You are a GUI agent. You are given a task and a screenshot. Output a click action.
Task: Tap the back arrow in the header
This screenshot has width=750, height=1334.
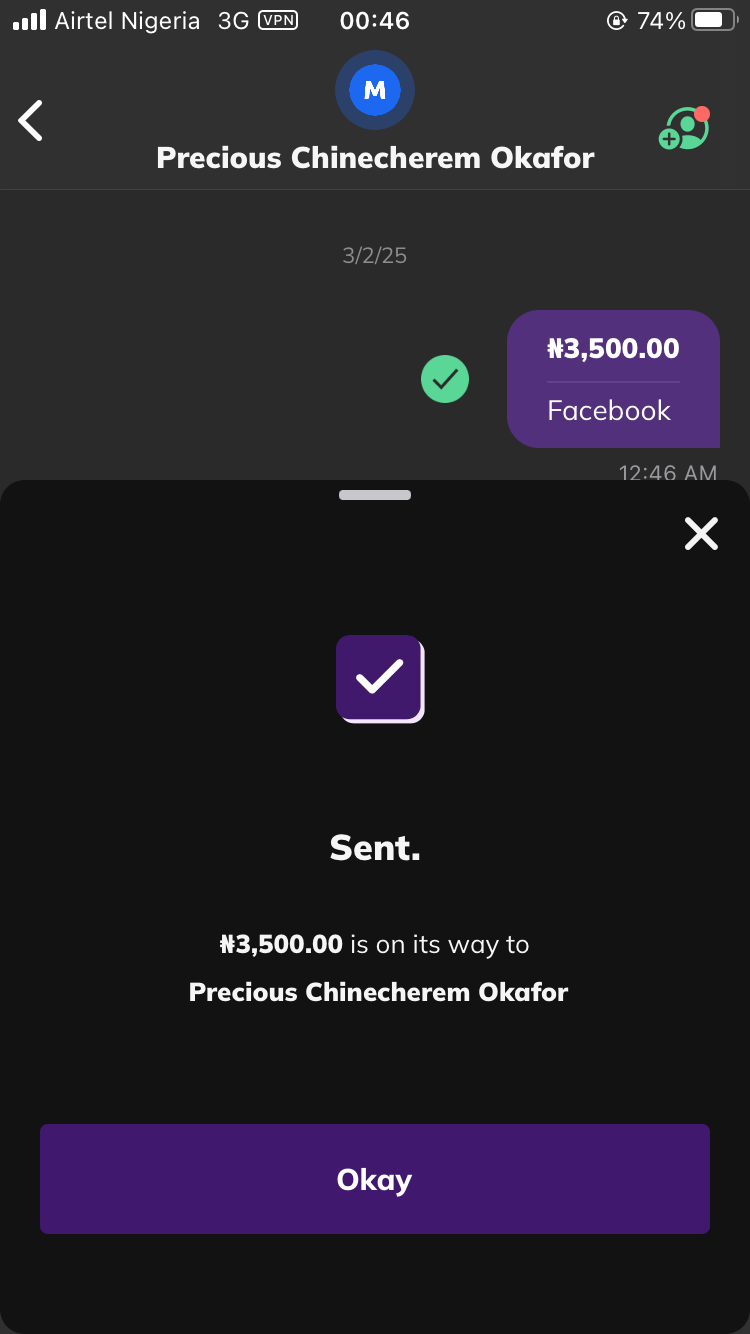(31, 120)
